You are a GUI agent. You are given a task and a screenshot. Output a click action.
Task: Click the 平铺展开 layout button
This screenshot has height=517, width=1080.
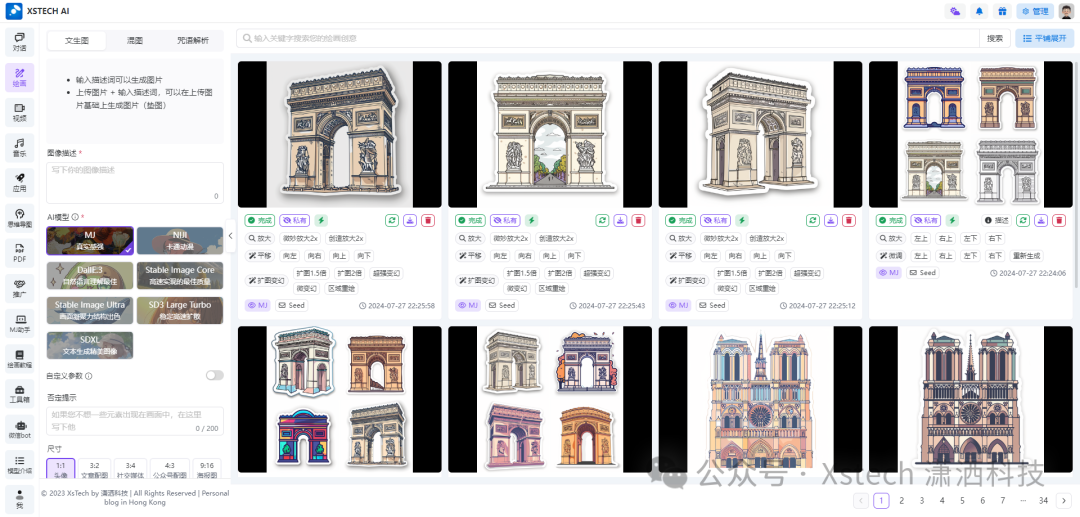click(1044, 39)
